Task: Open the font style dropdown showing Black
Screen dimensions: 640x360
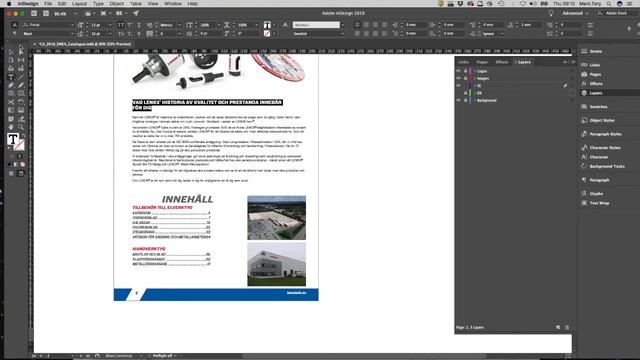Action: coord(73,34)
